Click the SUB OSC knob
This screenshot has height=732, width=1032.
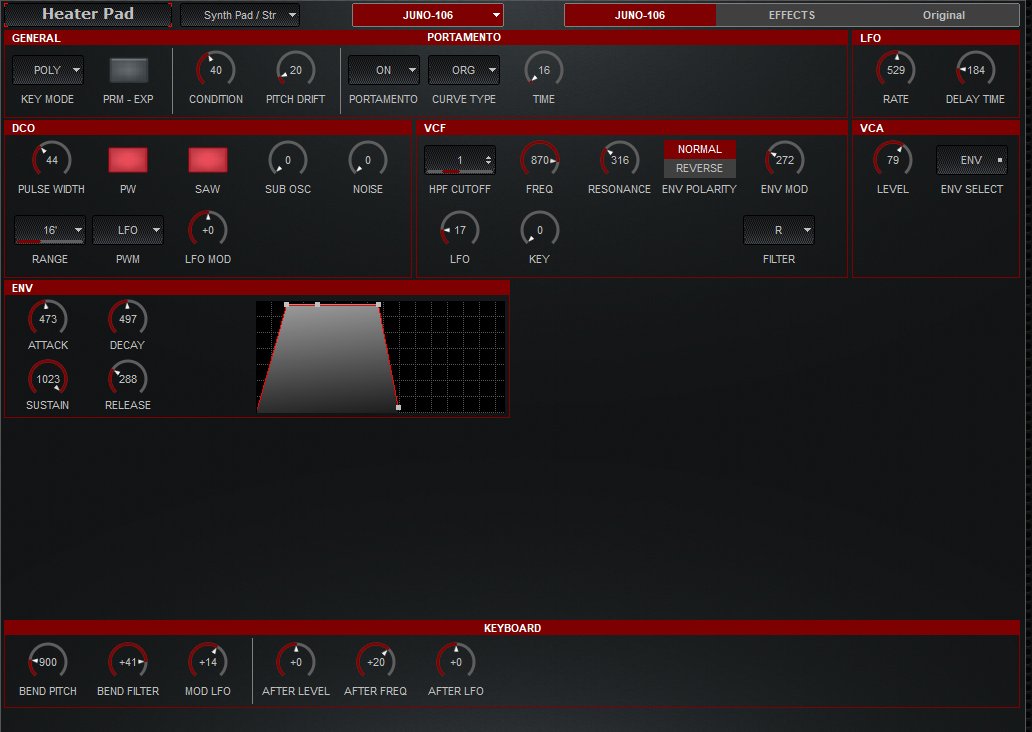tap(288, 160)
